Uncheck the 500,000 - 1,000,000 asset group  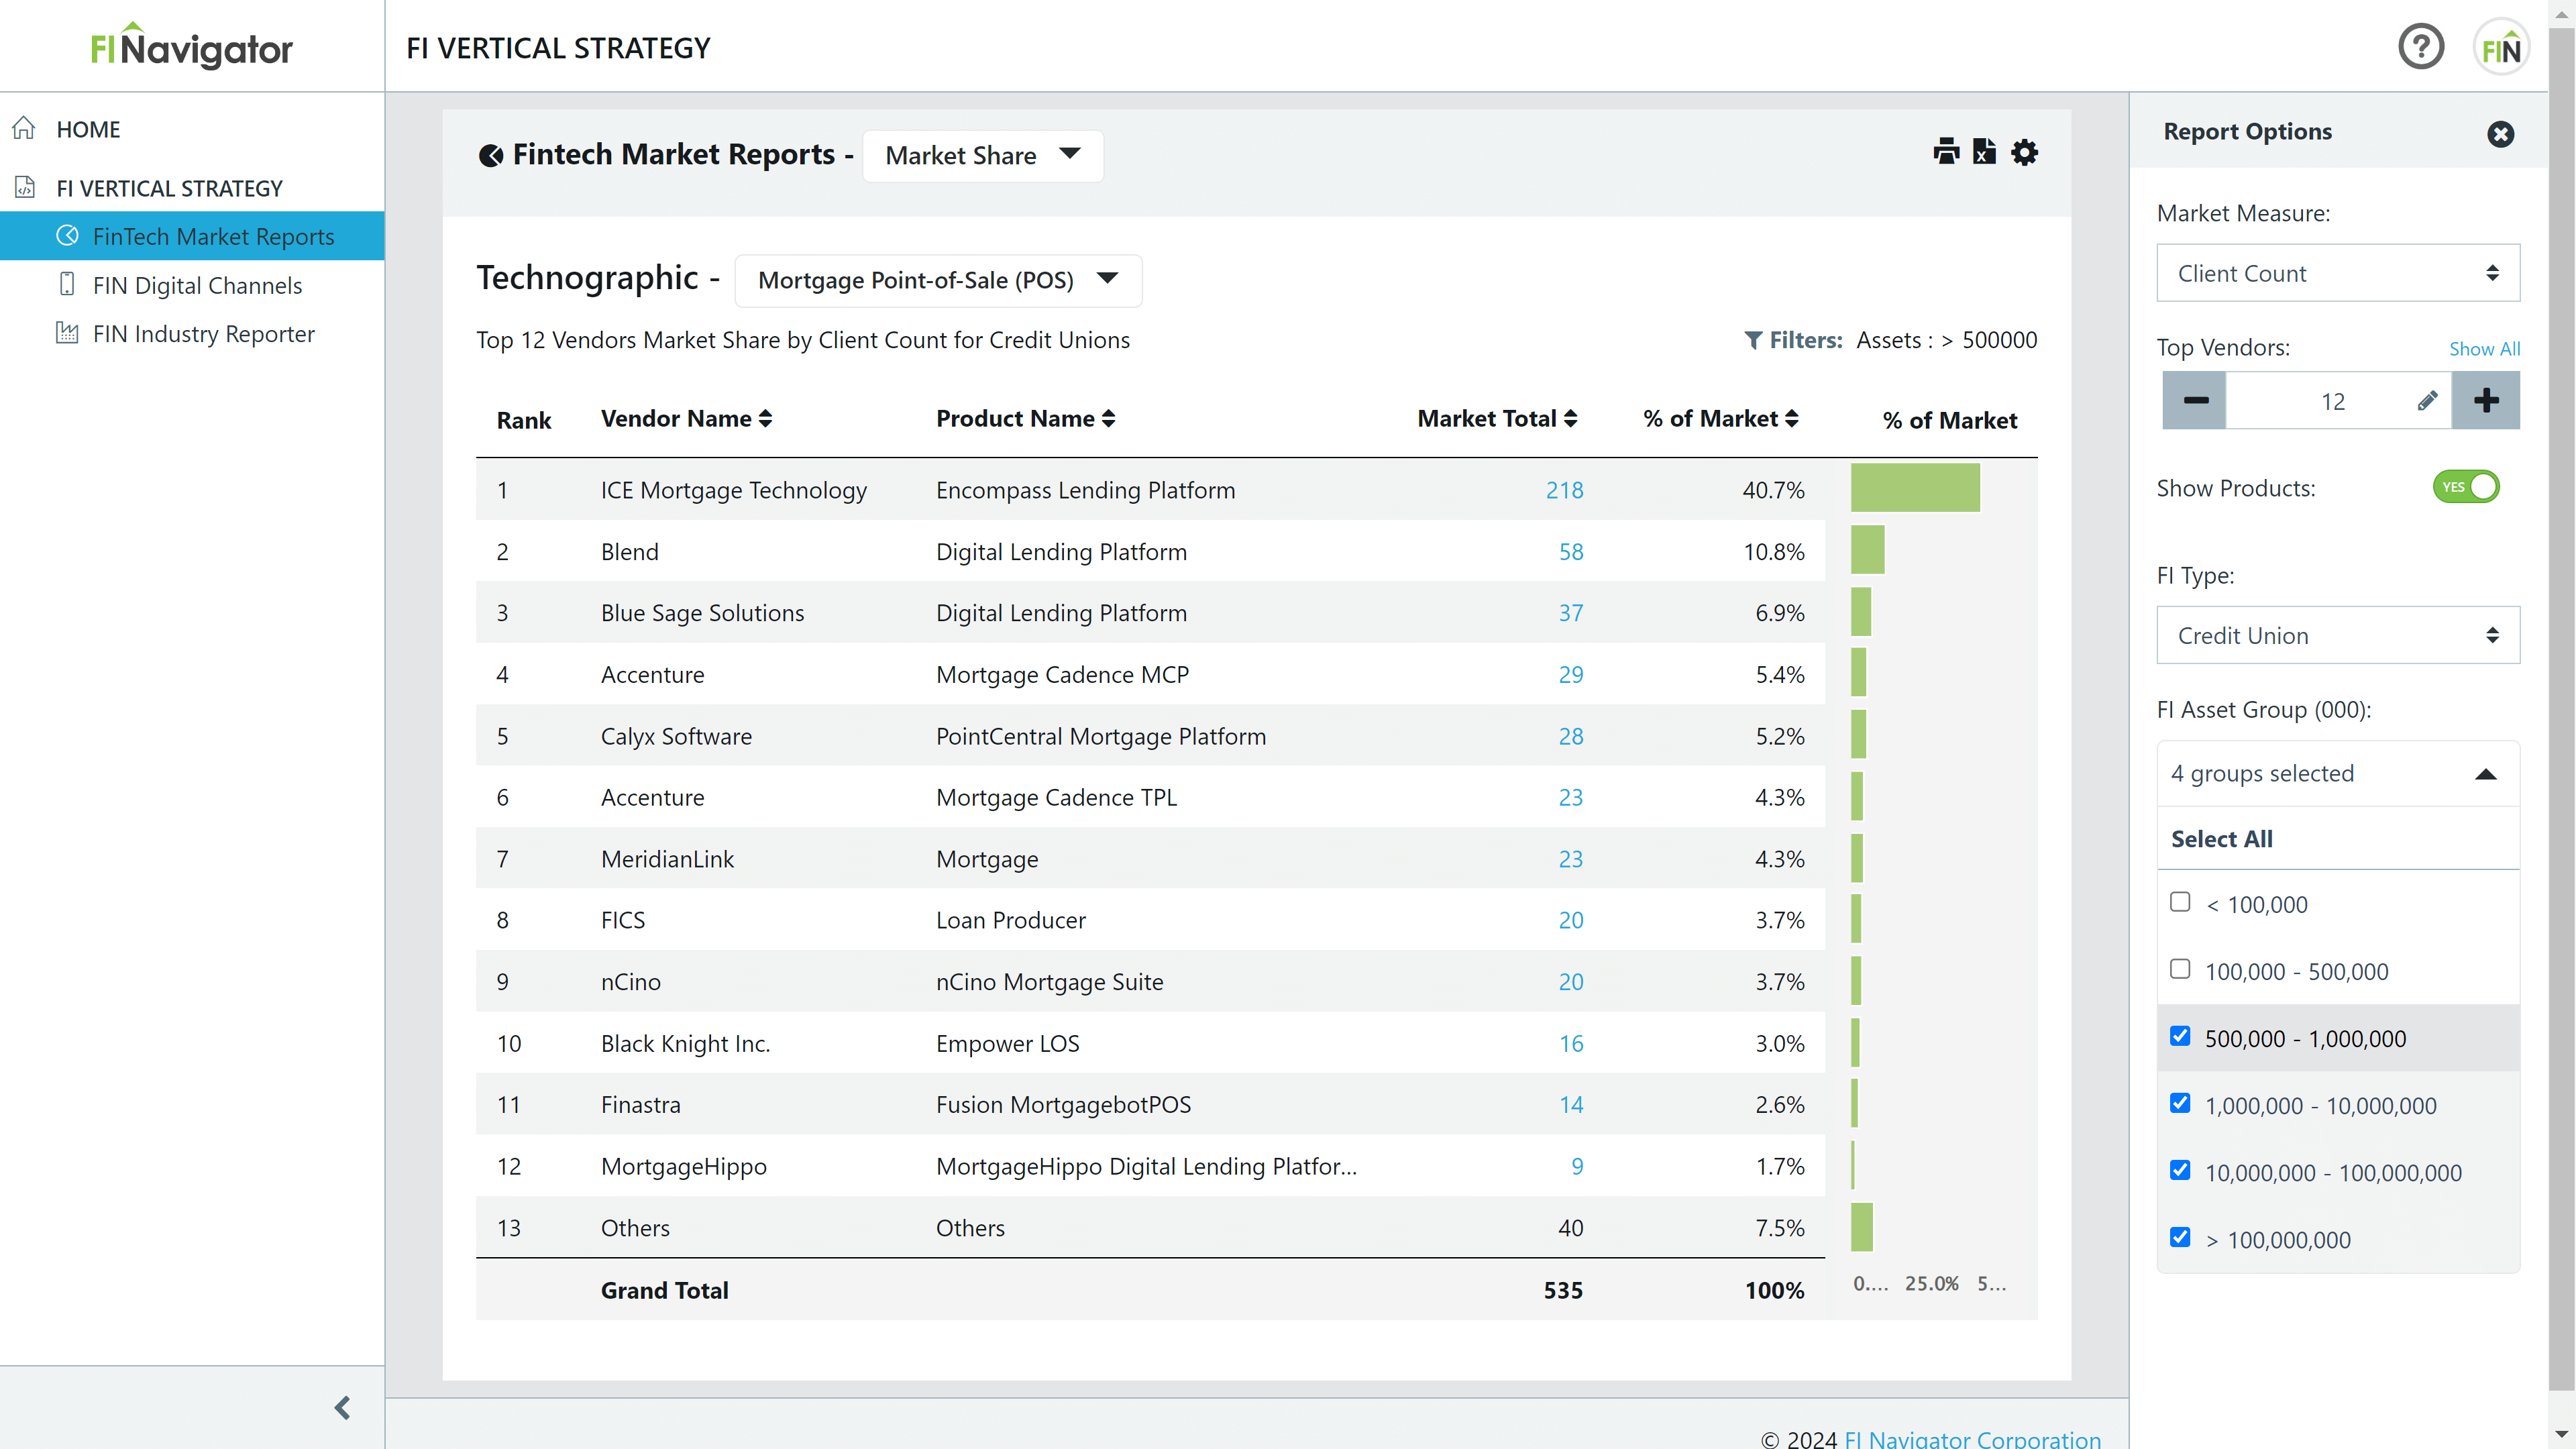[x=2180, y=1036]
